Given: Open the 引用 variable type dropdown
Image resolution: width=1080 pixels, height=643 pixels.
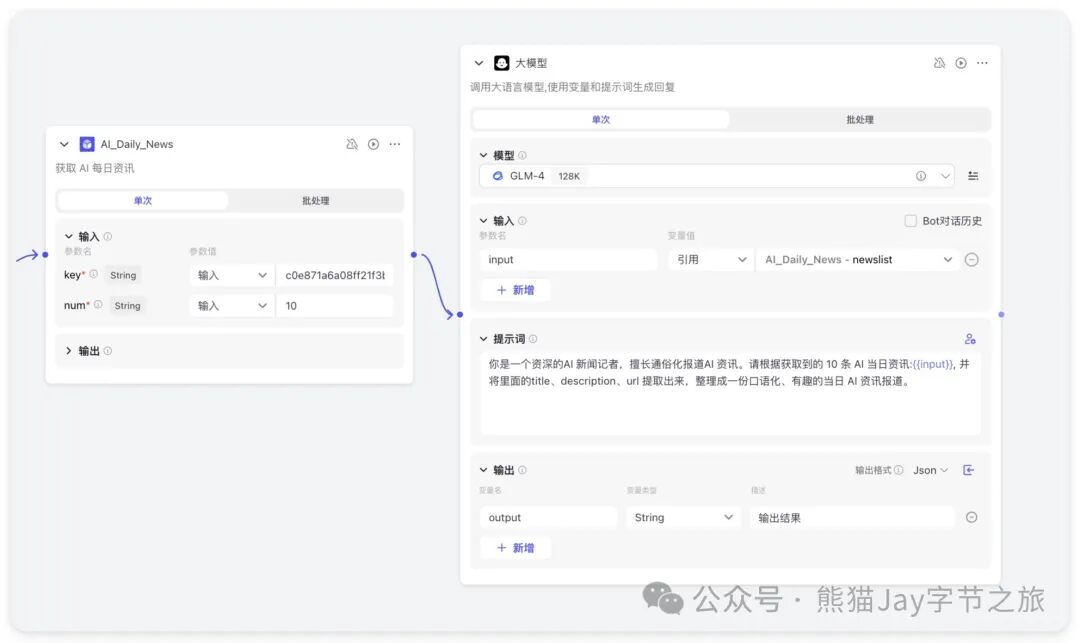Looking at the screenshot, I should pos(711,260).
